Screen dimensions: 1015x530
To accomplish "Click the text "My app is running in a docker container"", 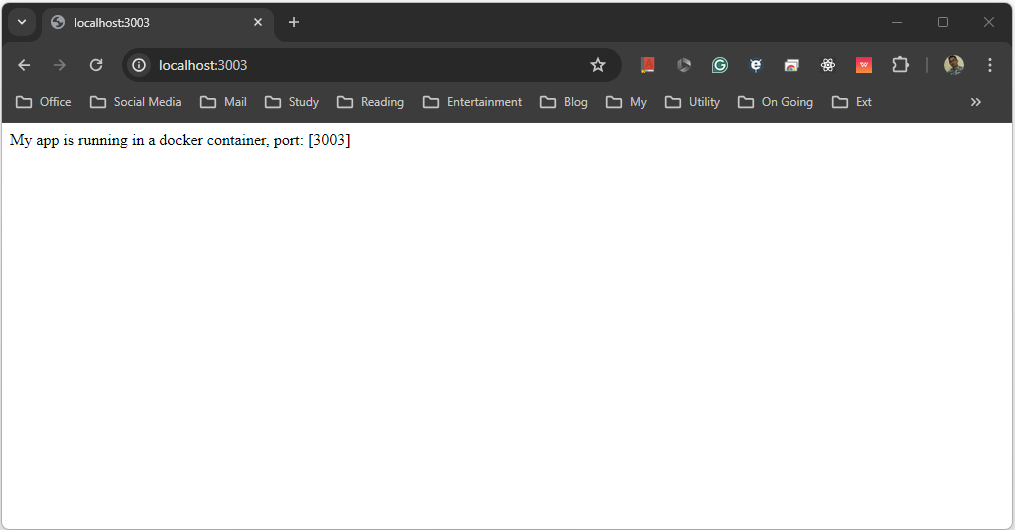I will 139,140.
